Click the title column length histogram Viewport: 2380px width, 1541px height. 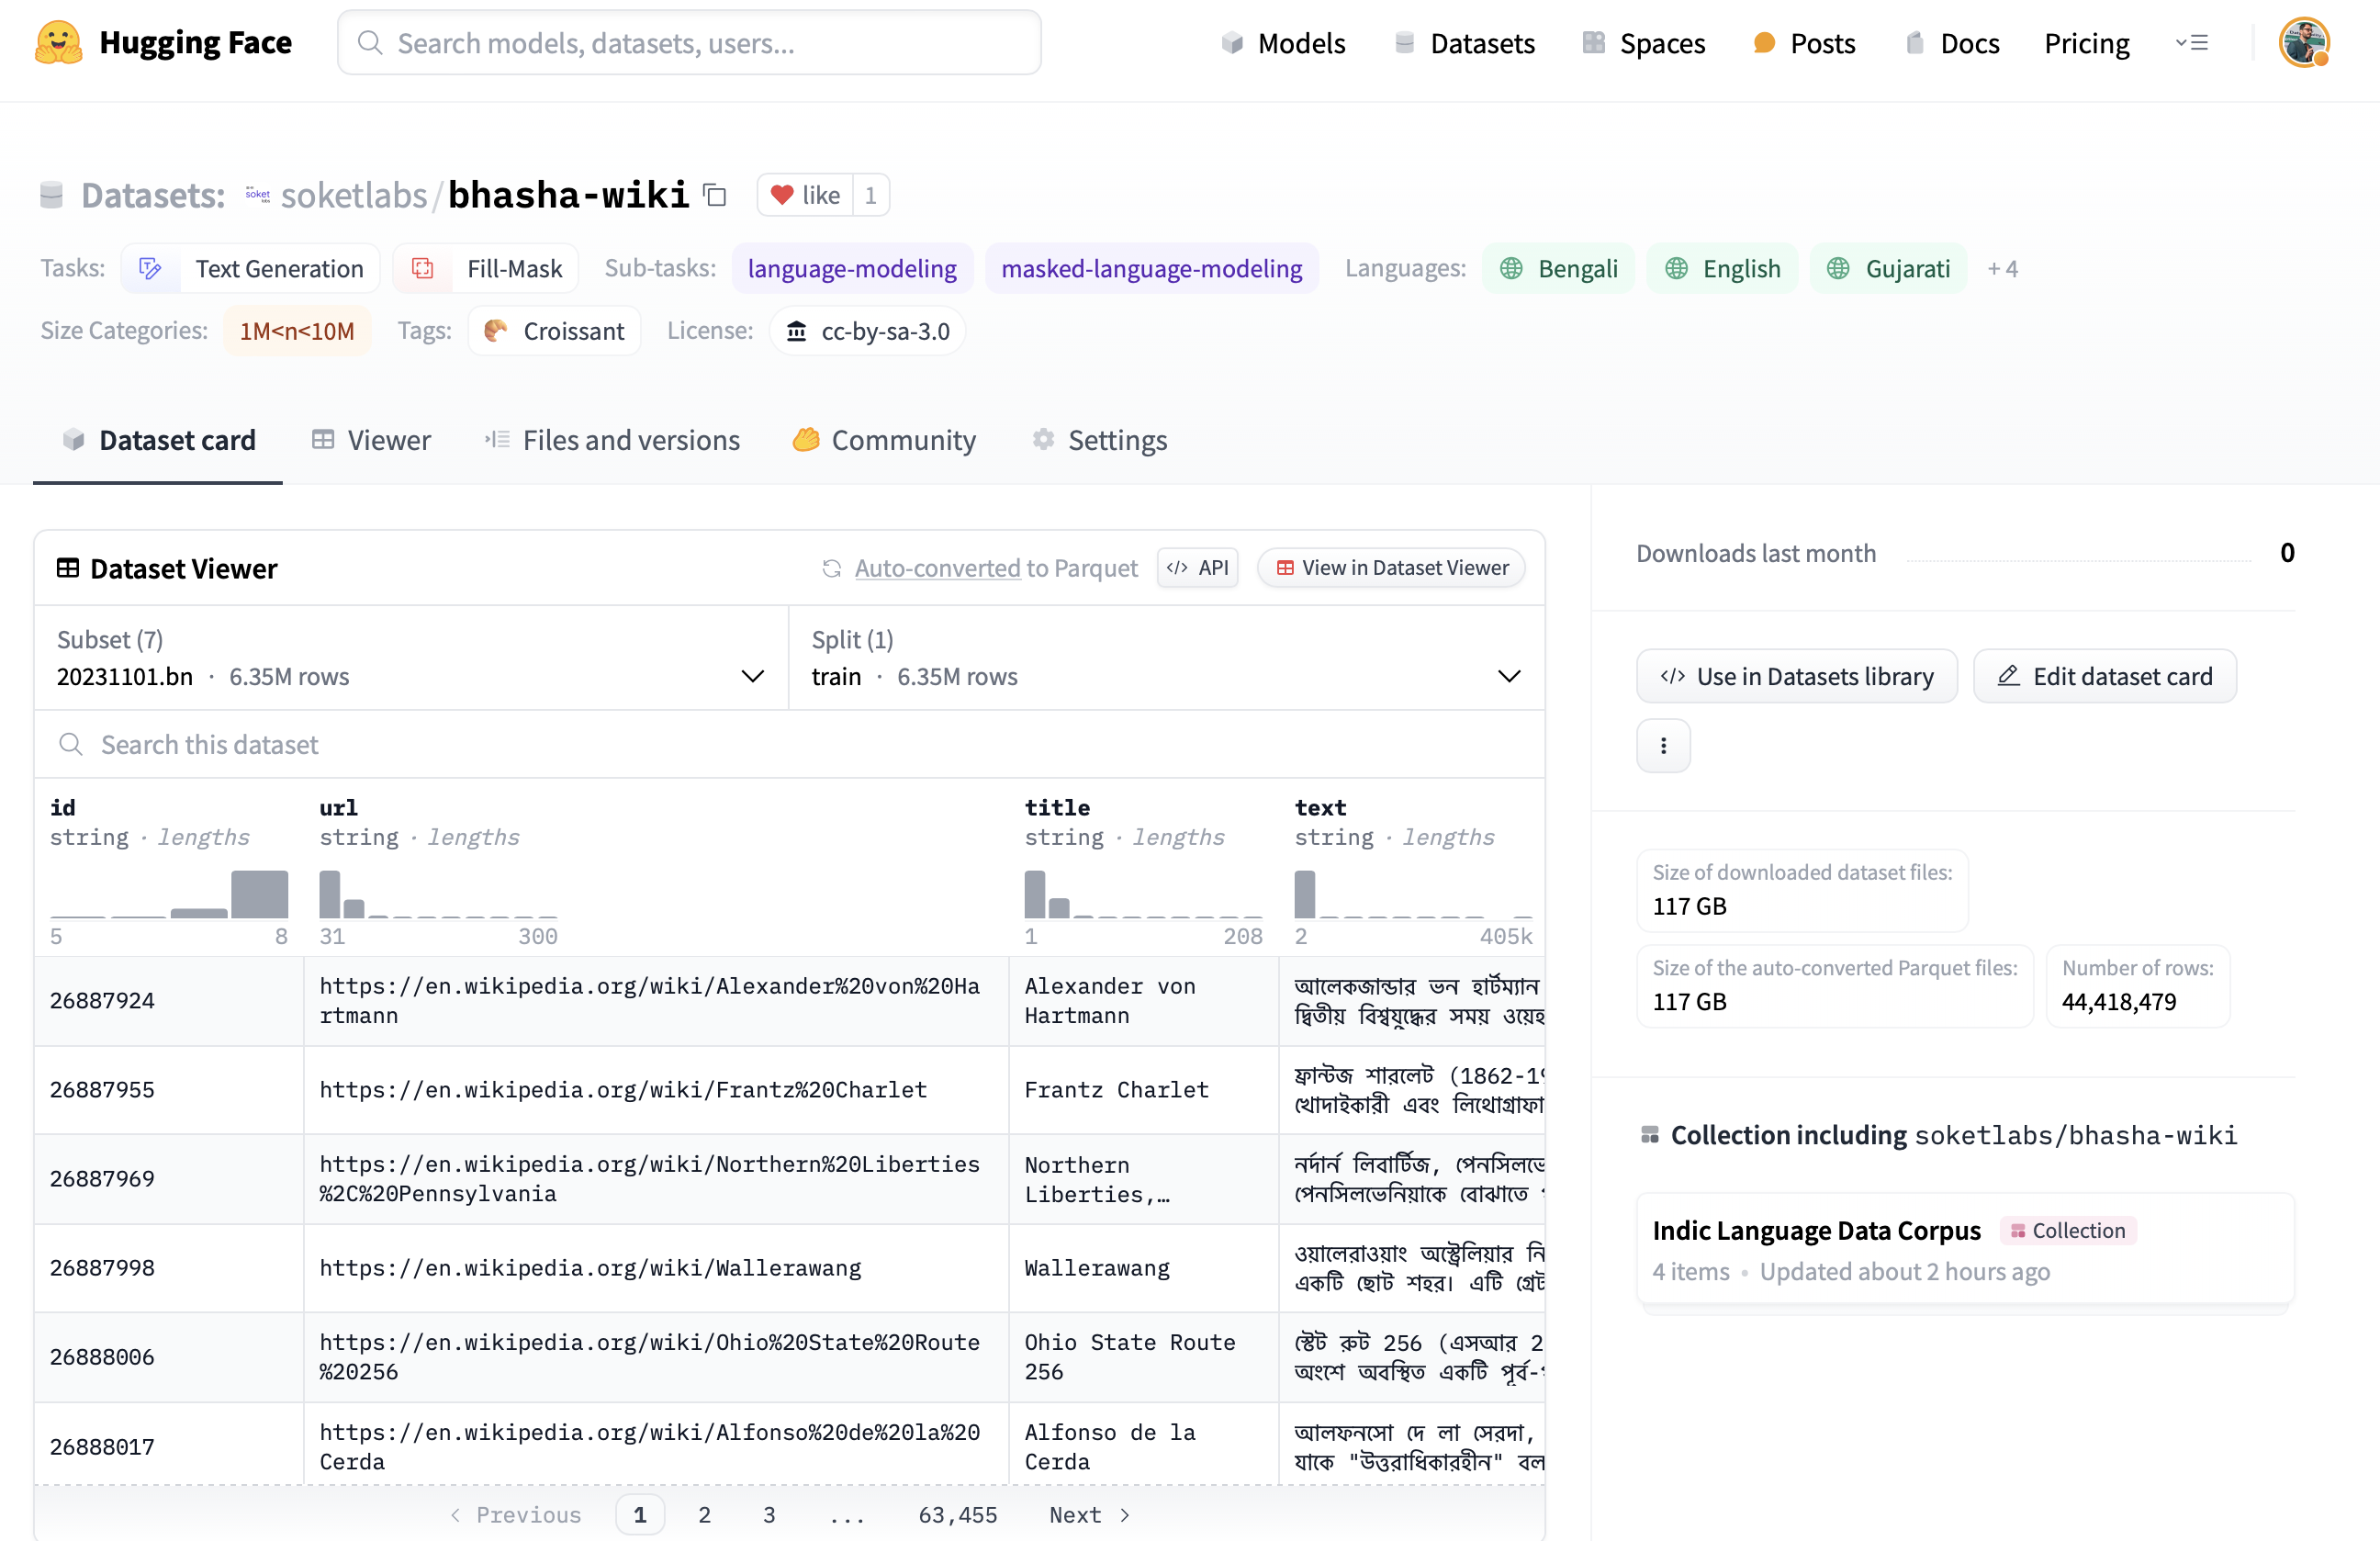tap(1143, 894)
